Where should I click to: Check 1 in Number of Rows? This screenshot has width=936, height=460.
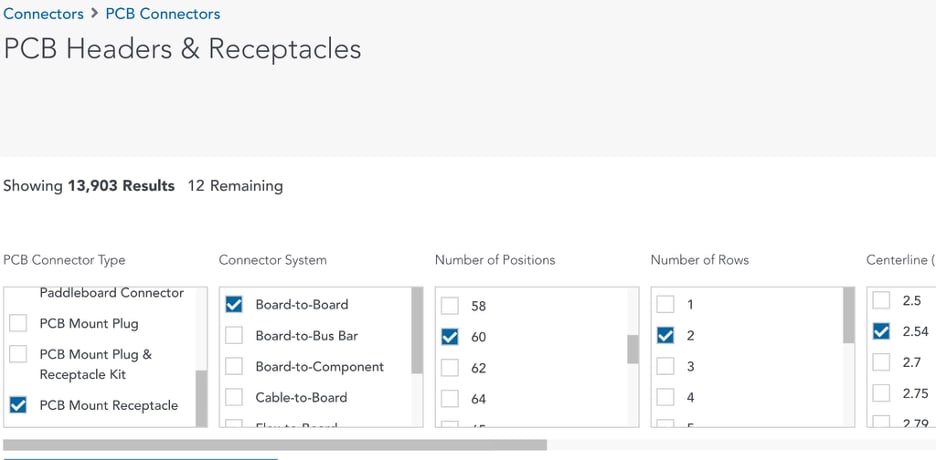666,304
